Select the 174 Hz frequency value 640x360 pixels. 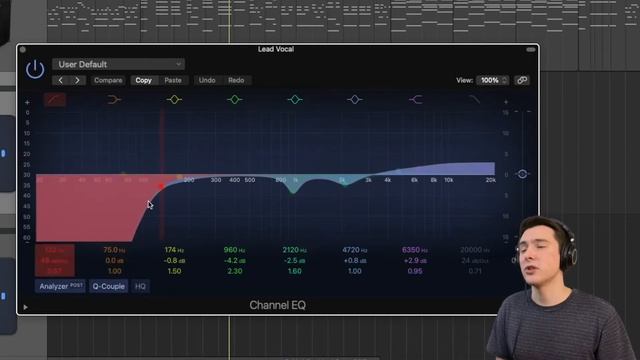174,250
